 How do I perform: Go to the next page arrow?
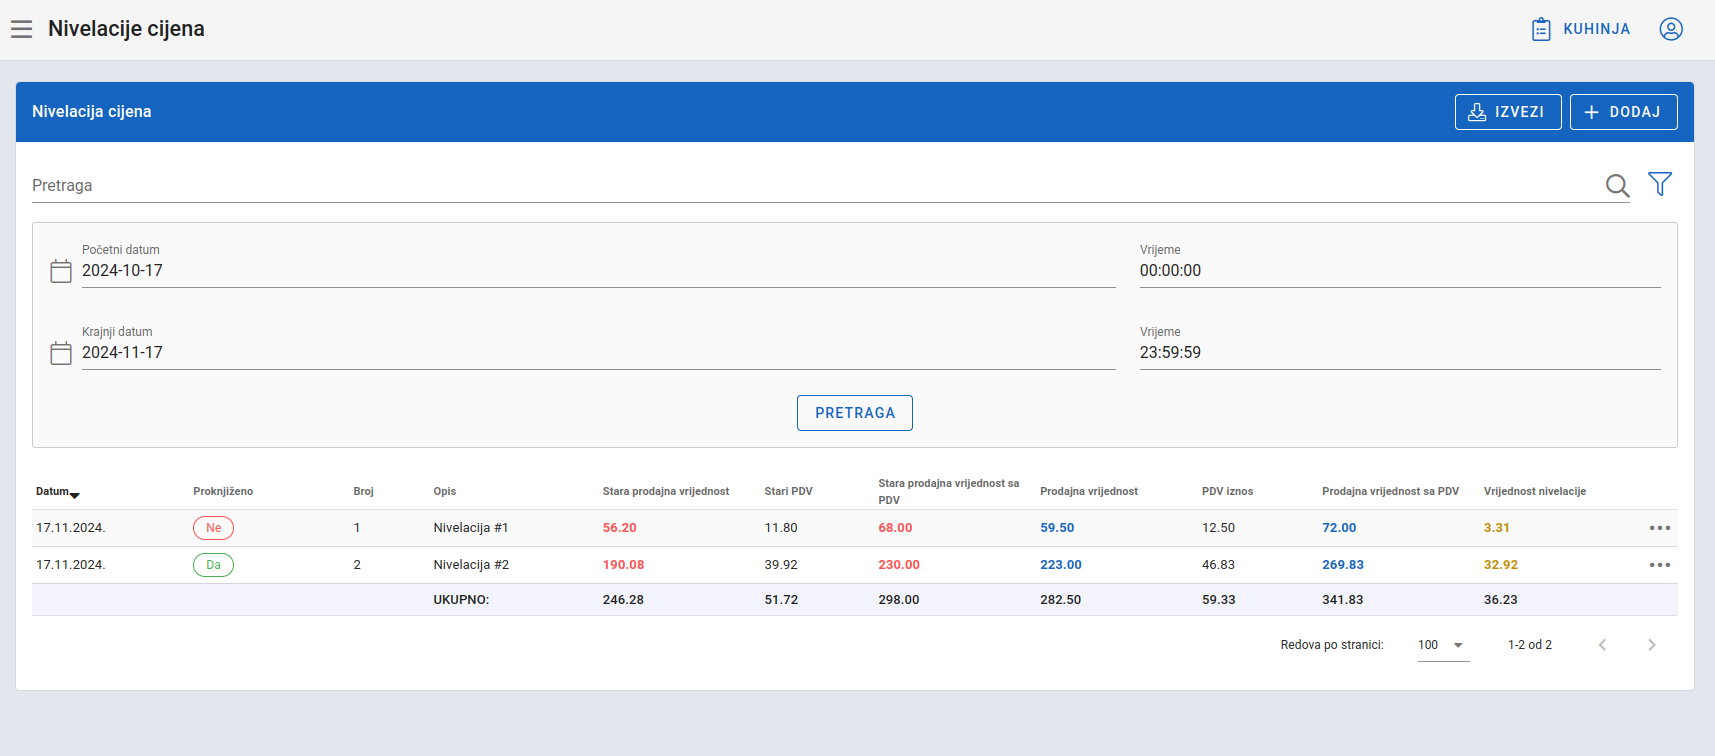coord(1652,645)
